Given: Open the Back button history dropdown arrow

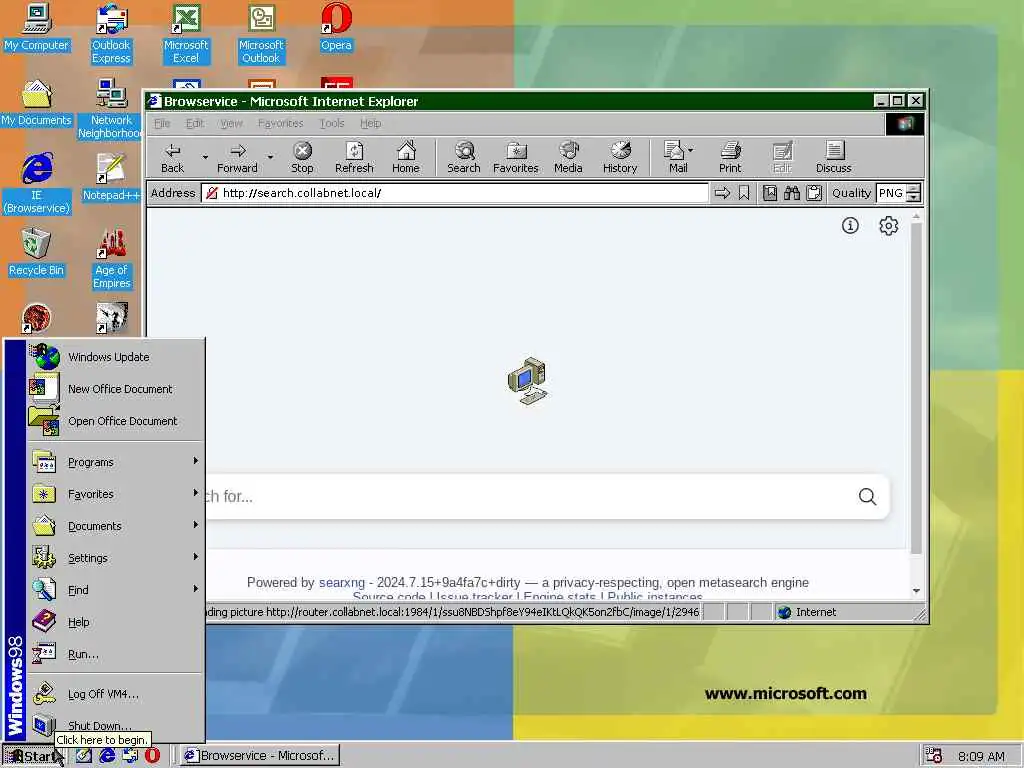Looking at the screenshot, I should click(205, 157).
